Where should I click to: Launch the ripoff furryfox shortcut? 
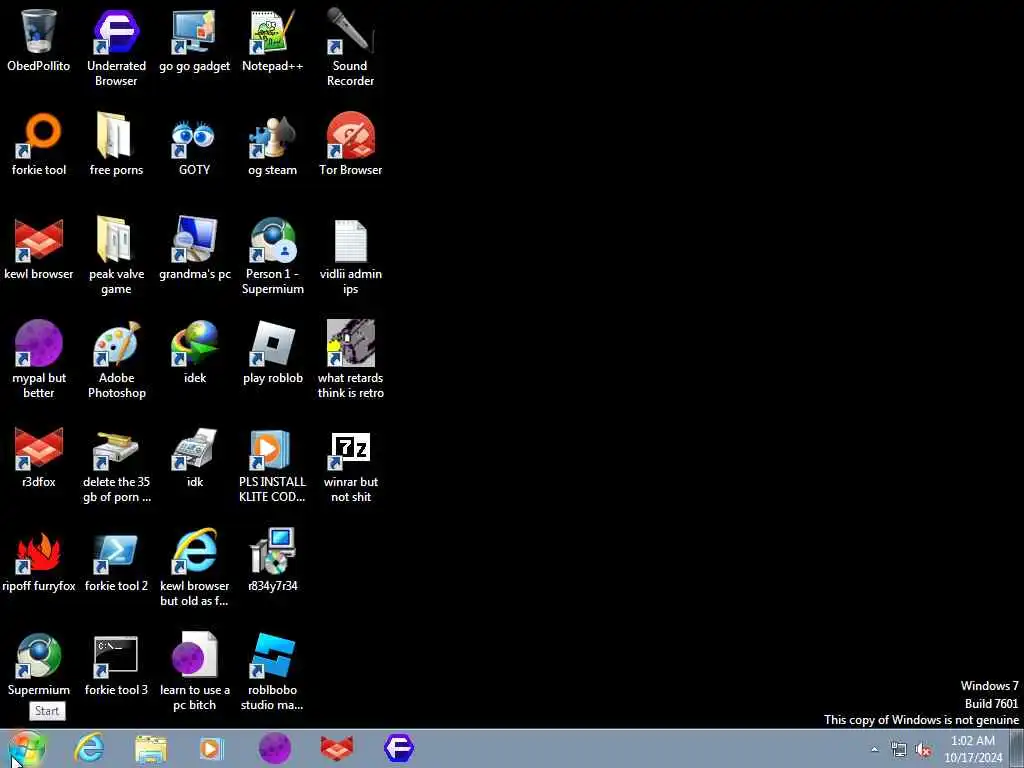tap(39, 560)
